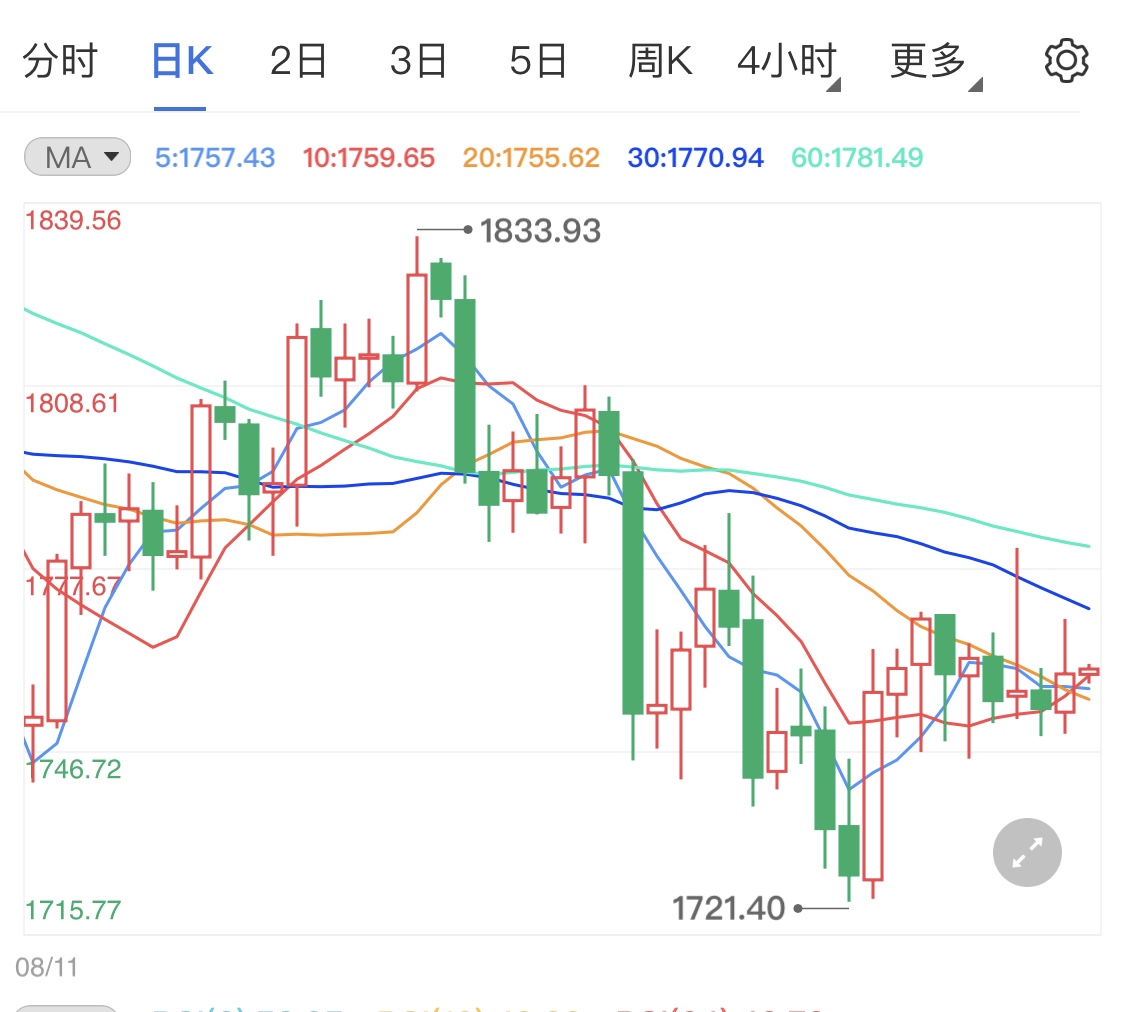Switch to 2日 chart tab
The height and width of the screenshot is (1012, 1125).
tap(298, 61)
